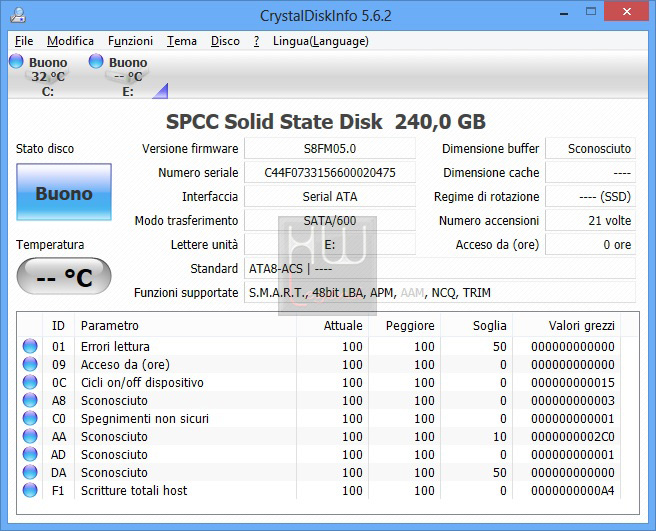
Task: Close the CrystalDiskInfo window
Action: point(626,12)
